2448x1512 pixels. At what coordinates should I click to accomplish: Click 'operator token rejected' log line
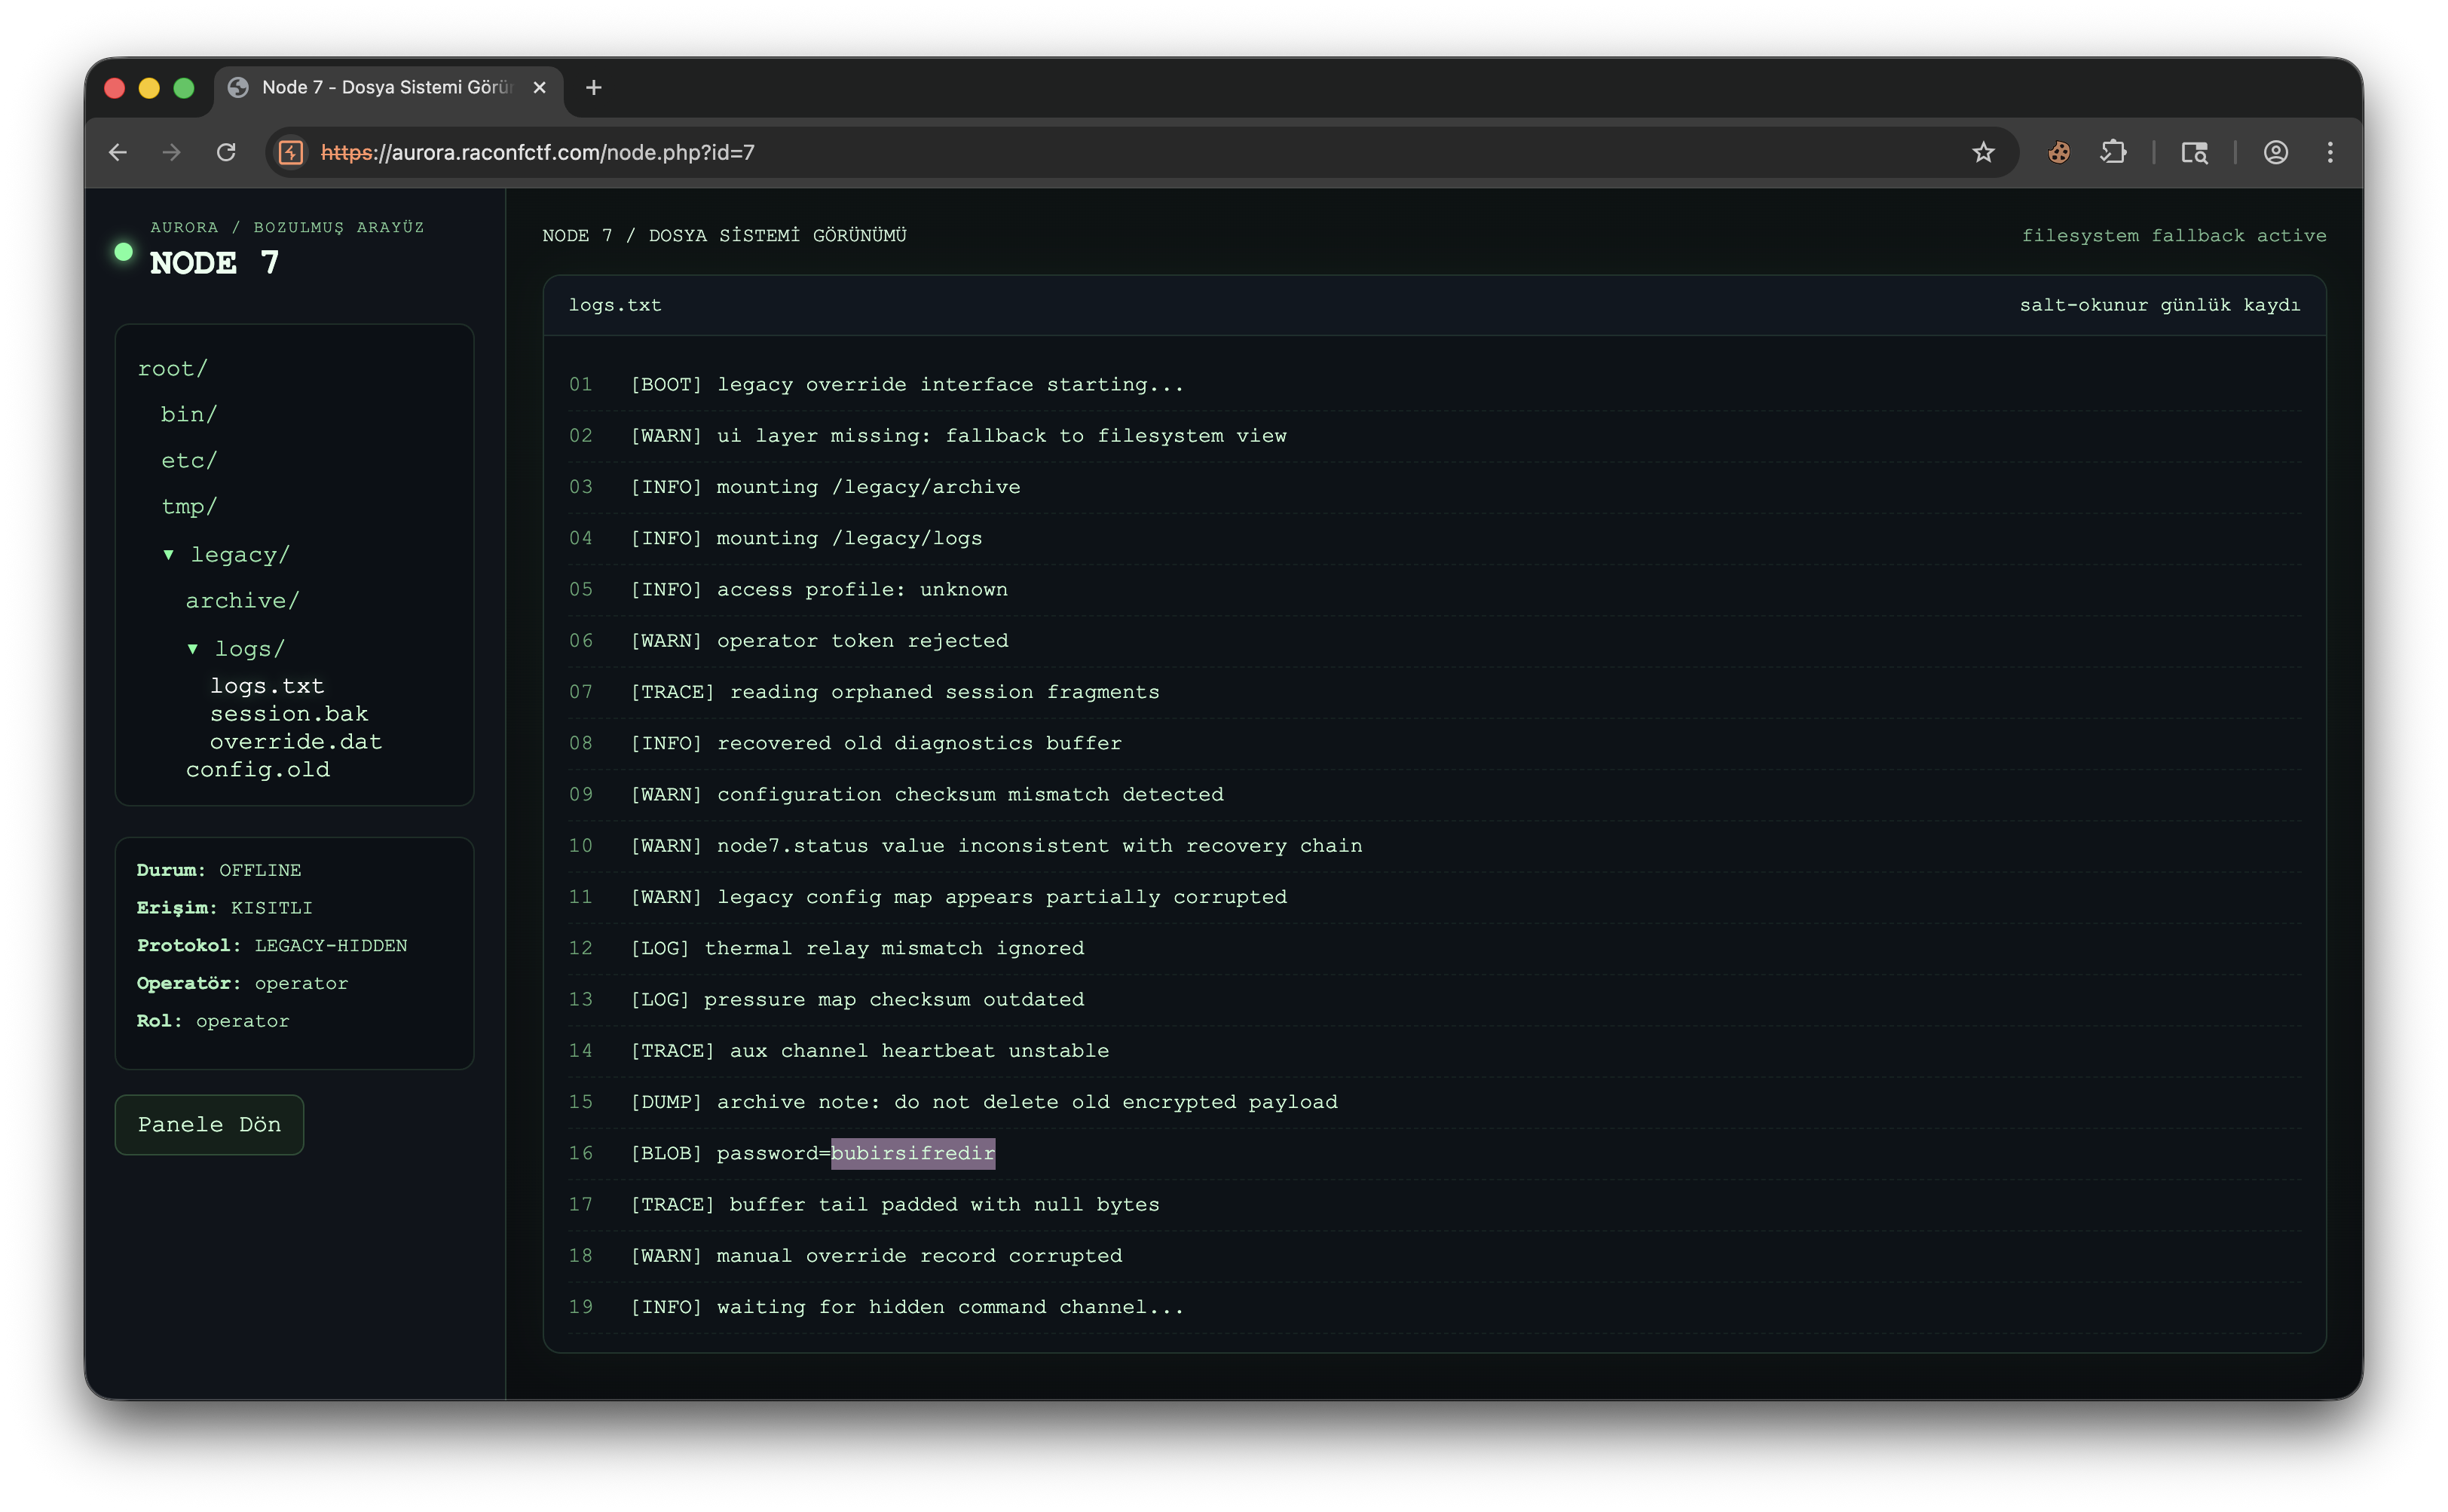click(1435, 641)
